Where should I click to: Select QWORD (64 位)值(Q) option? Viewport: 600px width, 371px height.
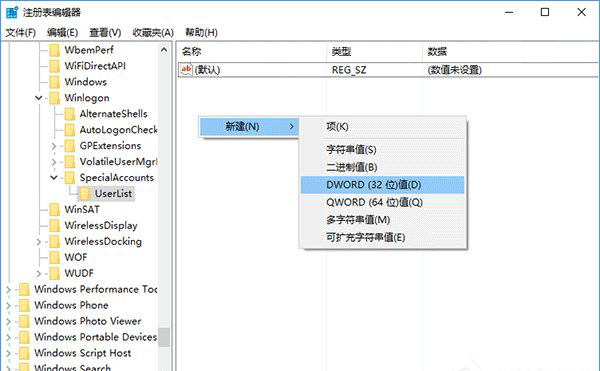pyautogui.click(x=383, y=202)
